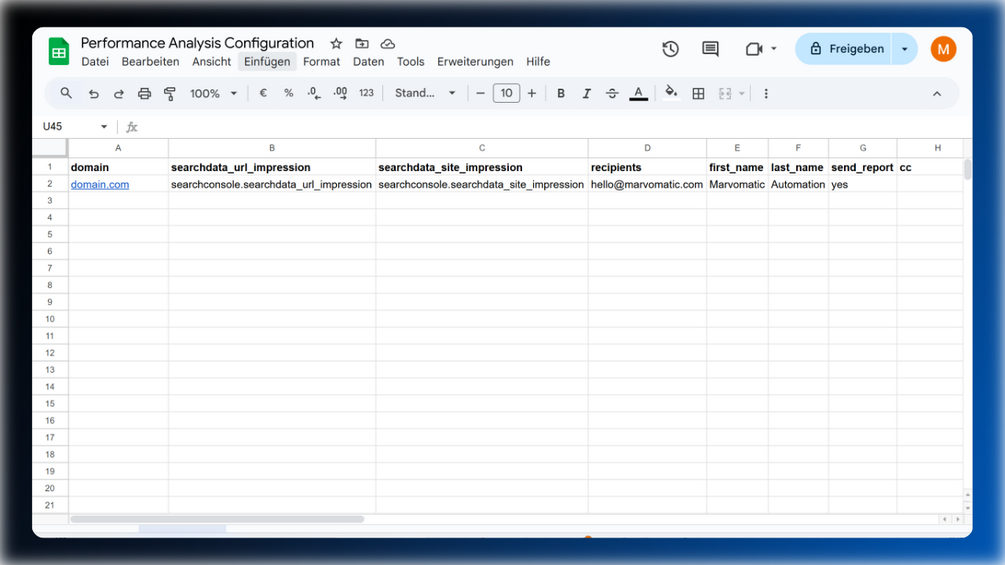Open the Bearbeiten menu
The height and width of the screenshot is (565, 1005).
tap(151, 61)
